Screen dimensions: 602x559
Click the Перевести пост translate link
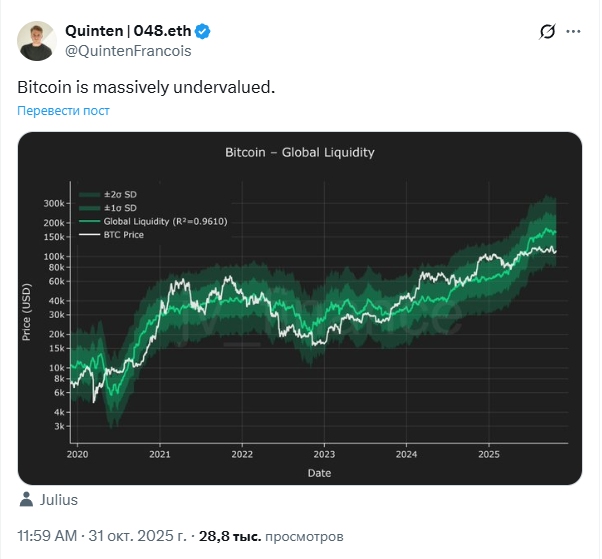pos(63,110)
